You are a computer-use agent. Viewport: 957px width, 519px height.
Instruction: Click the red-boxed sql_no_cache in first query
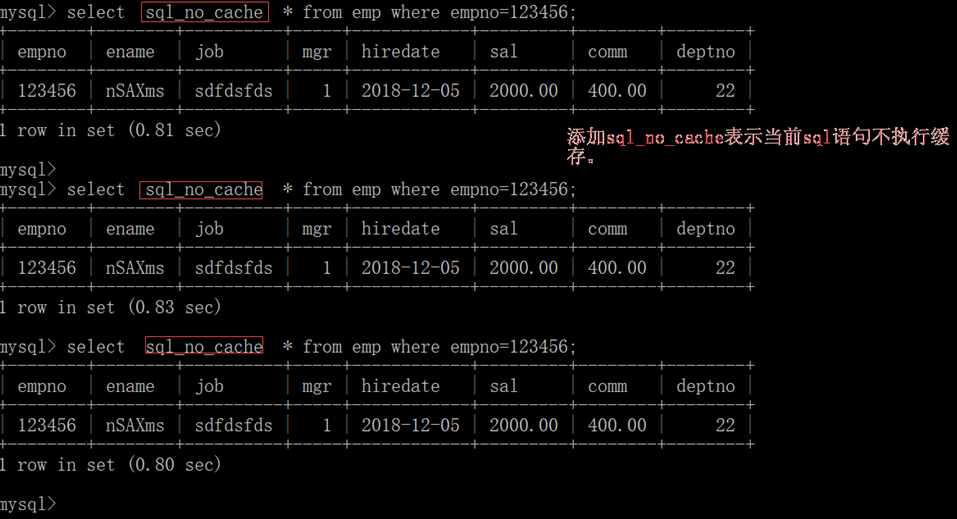[x=204, y=13]
